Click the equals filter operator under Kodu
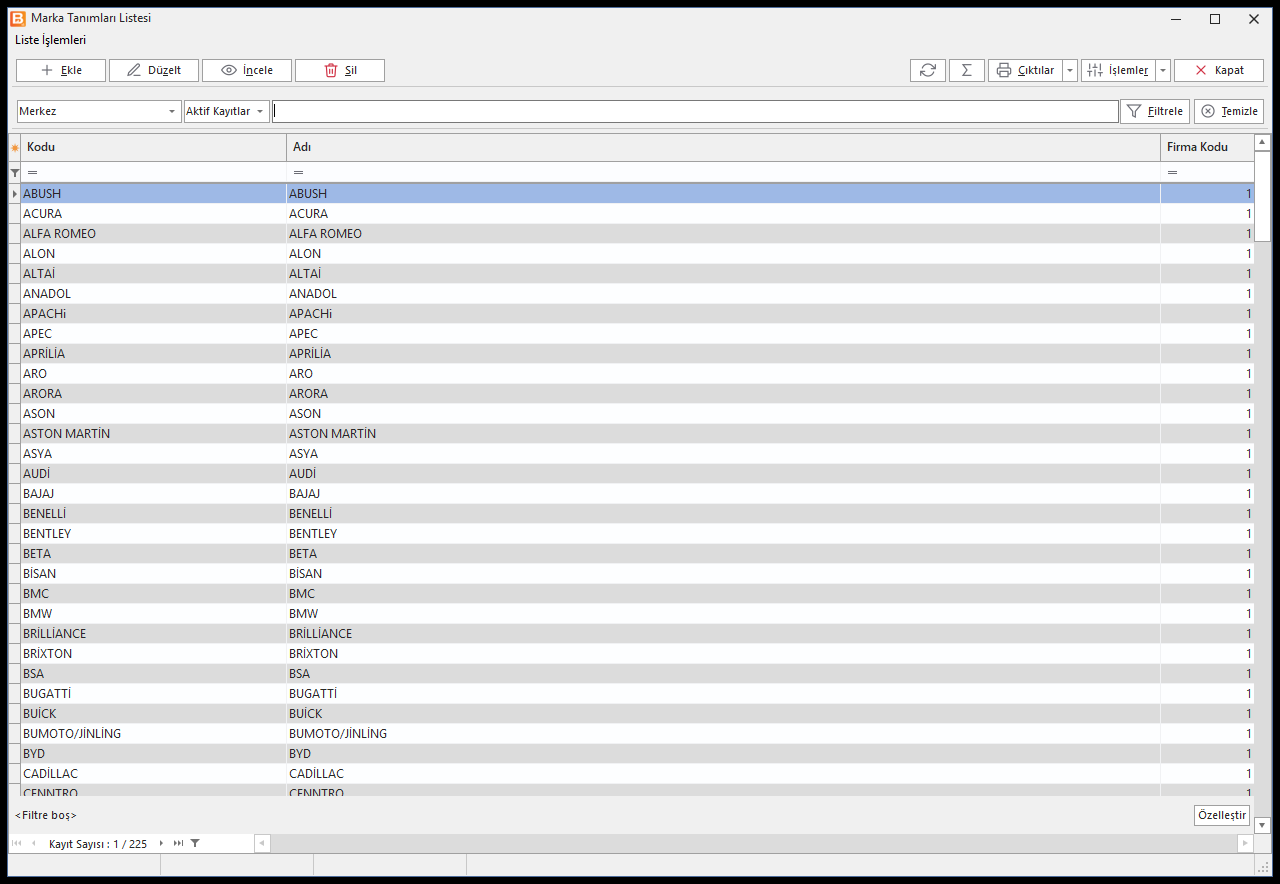Screen dimensions: 1280x884 (x=32, y=173)
